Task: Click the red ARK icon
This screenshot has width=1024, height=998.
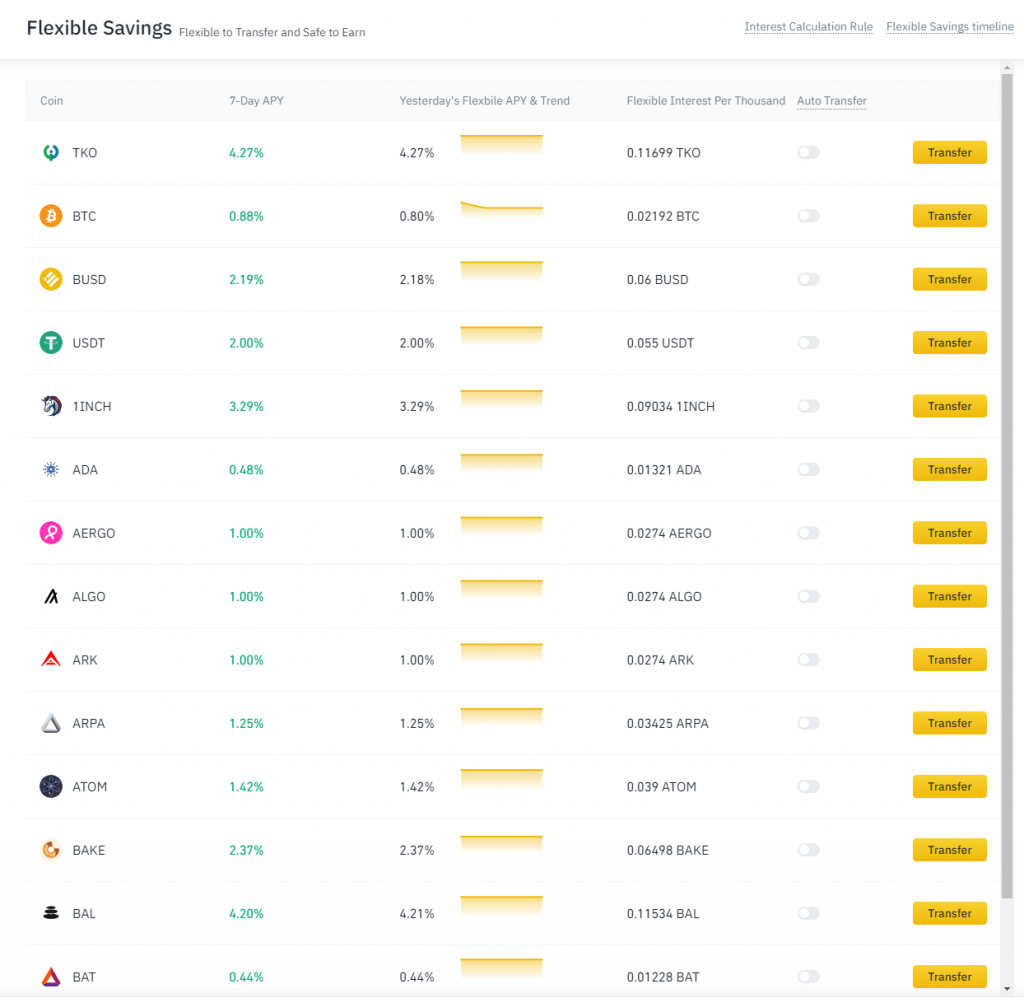Action: 51,659
